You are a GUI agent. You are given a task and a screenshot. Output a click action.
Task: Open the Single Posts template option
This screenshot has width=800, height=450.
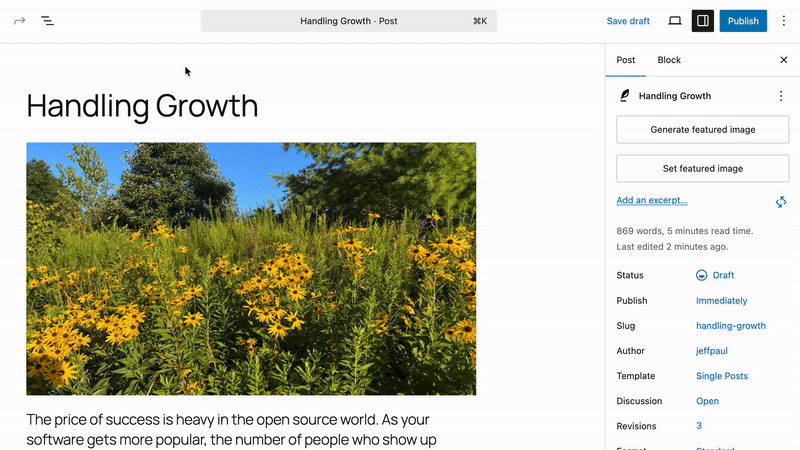(x=722, y=376)
